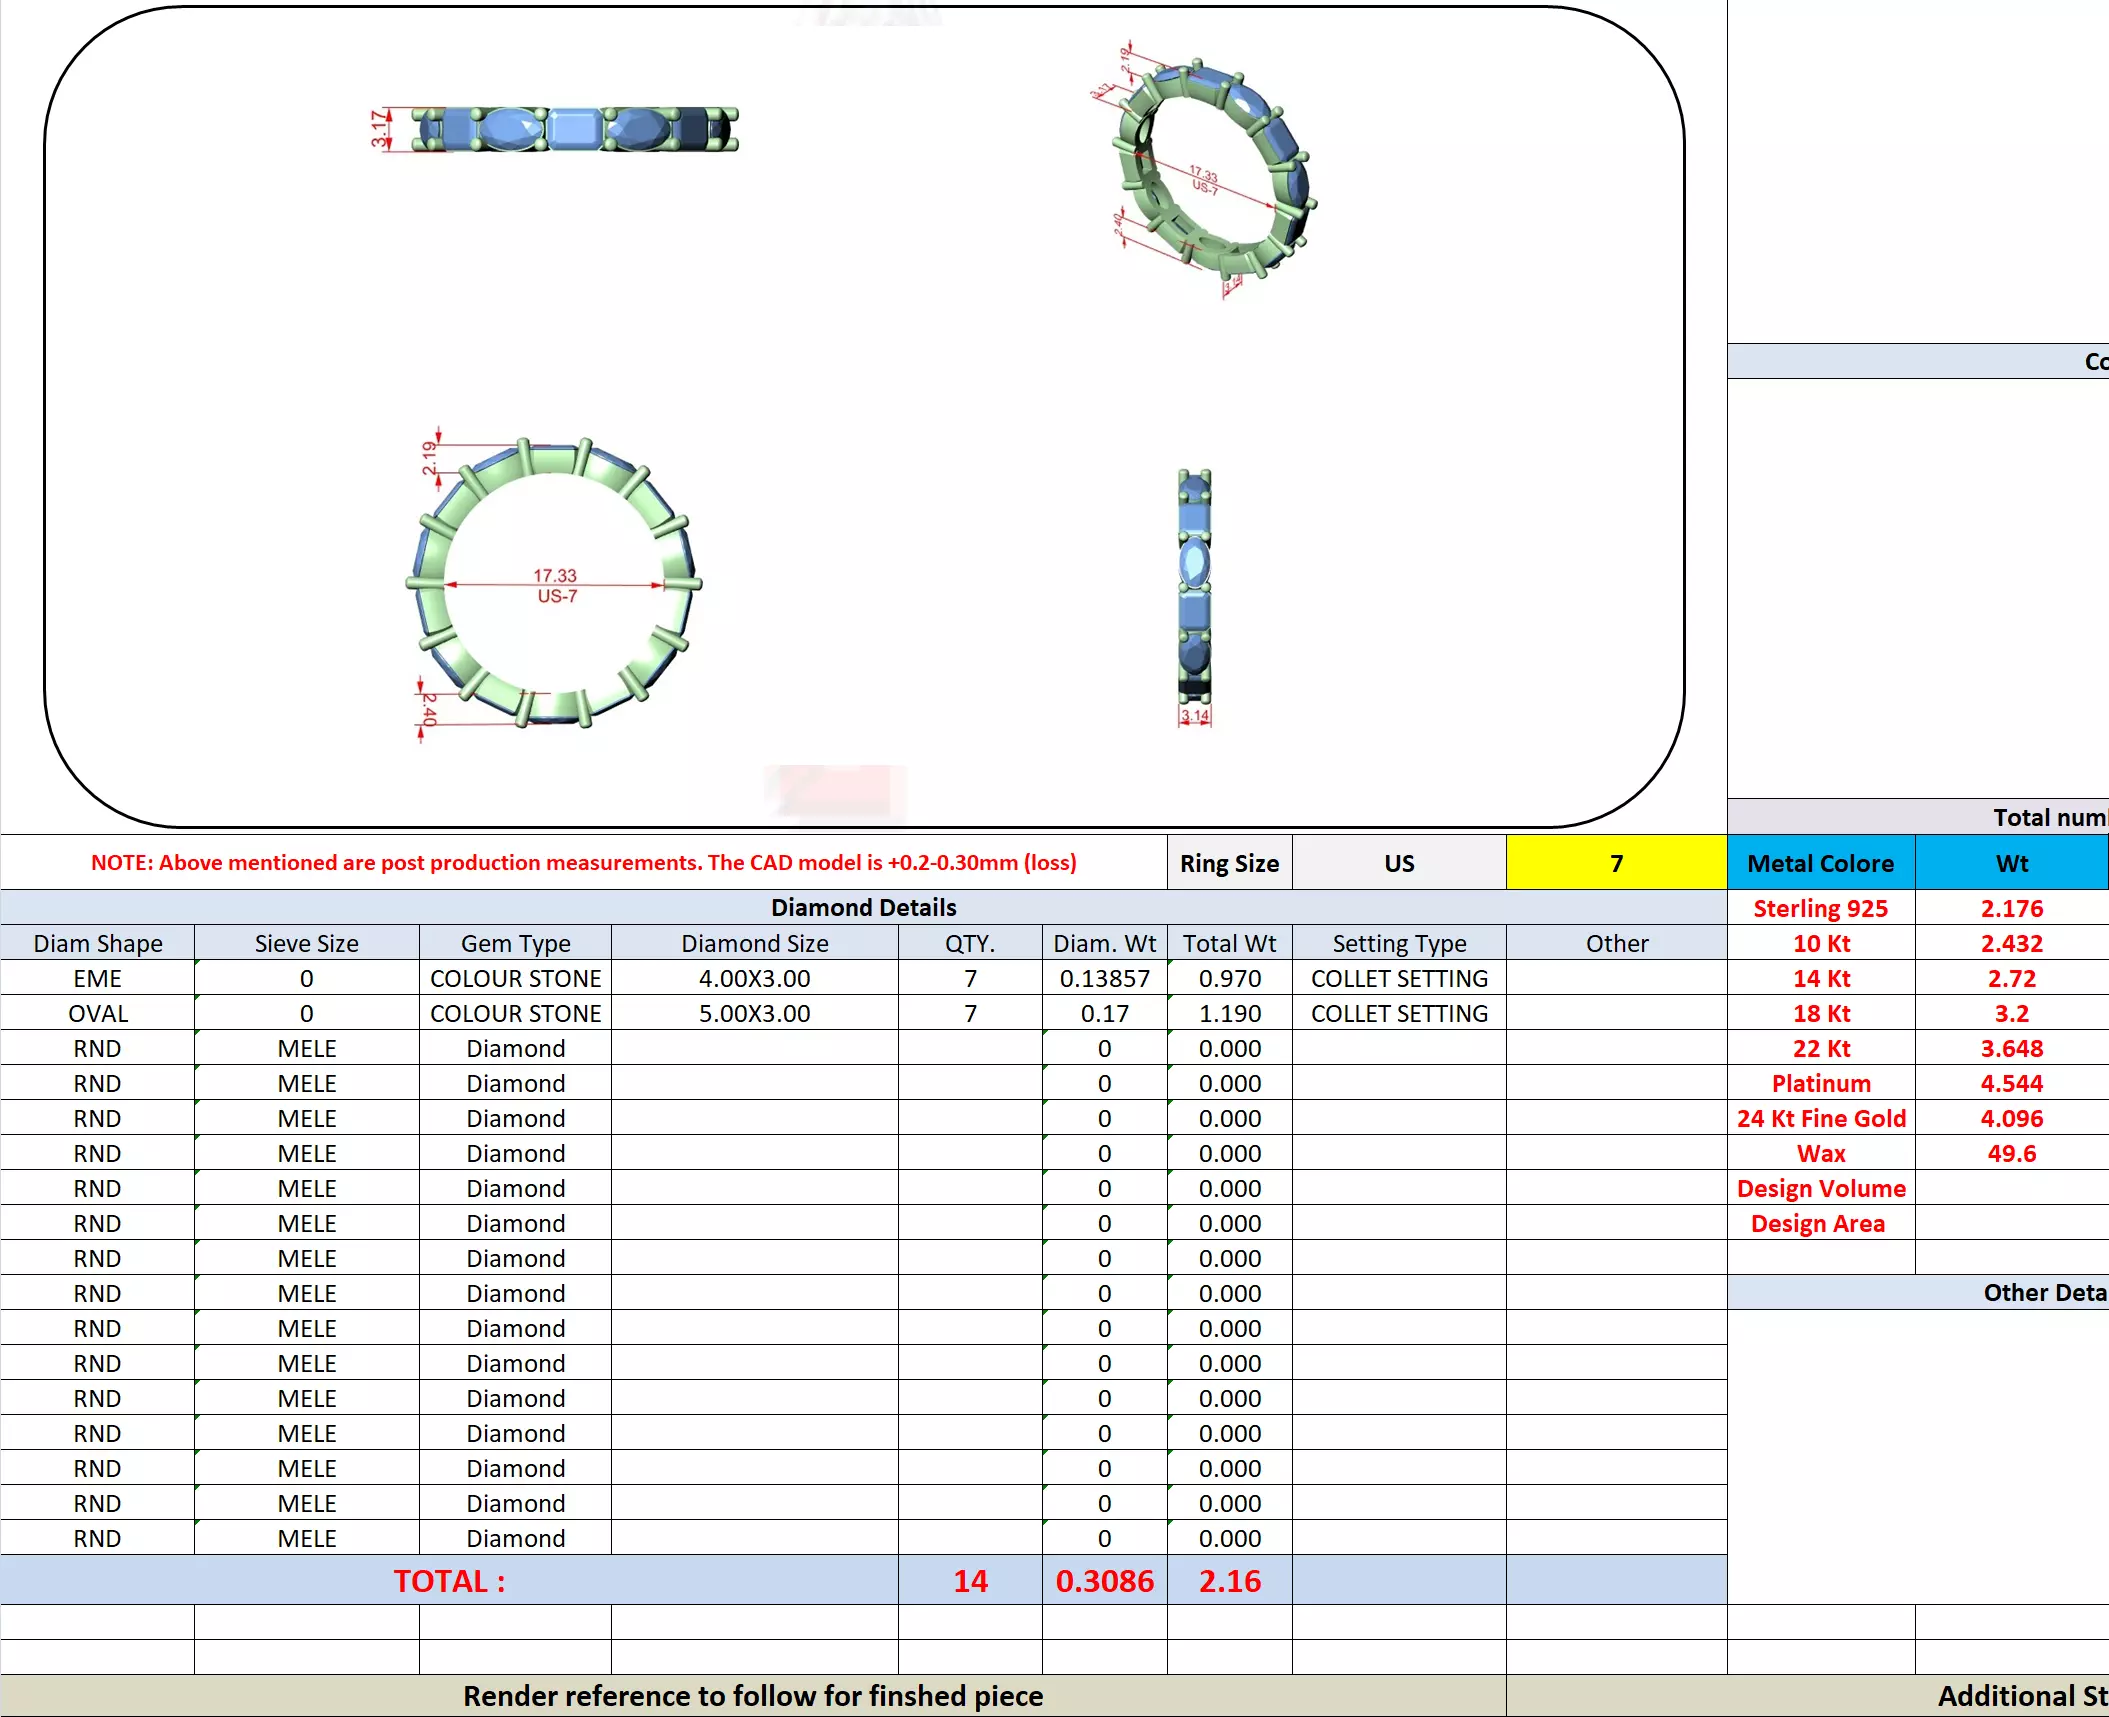Viewport: 2109px width, 1717px height.
Task: Select the Sterling 925 metal row
Action: (x=1820, y=908)
